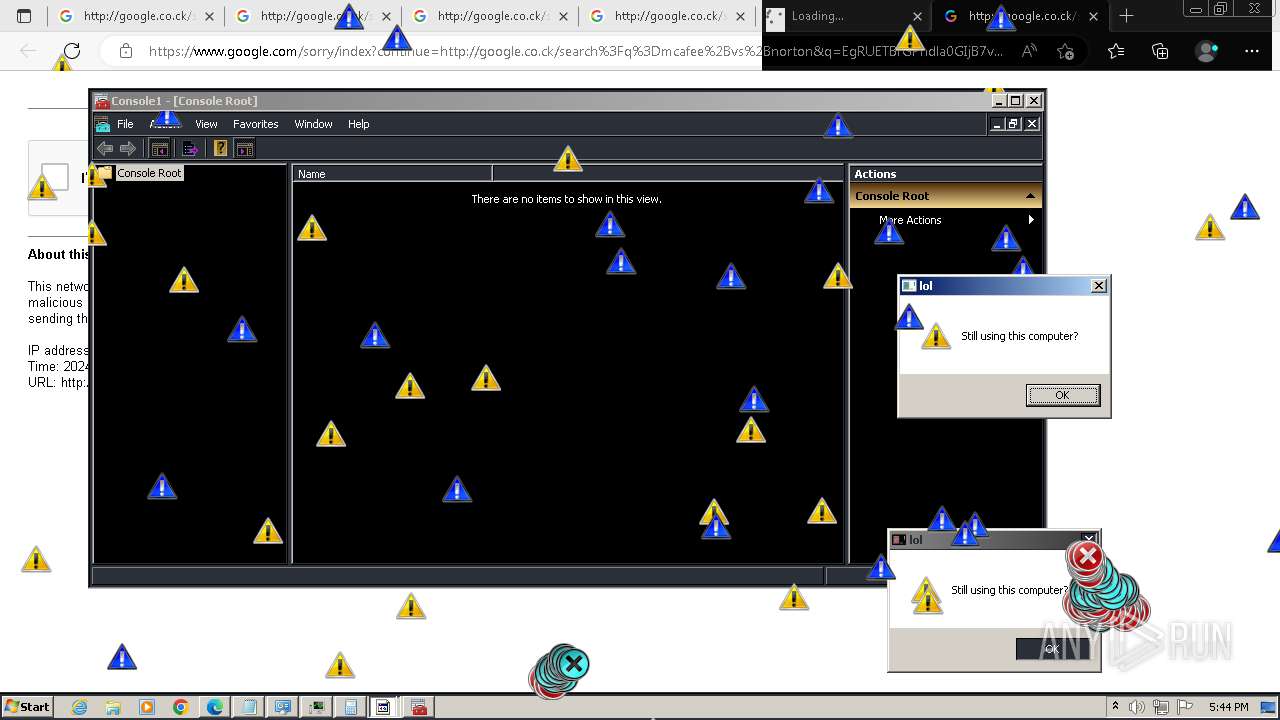The image size is (1280, 720).
Task: Open the Window menu in Console1
Action: point(313,124)
